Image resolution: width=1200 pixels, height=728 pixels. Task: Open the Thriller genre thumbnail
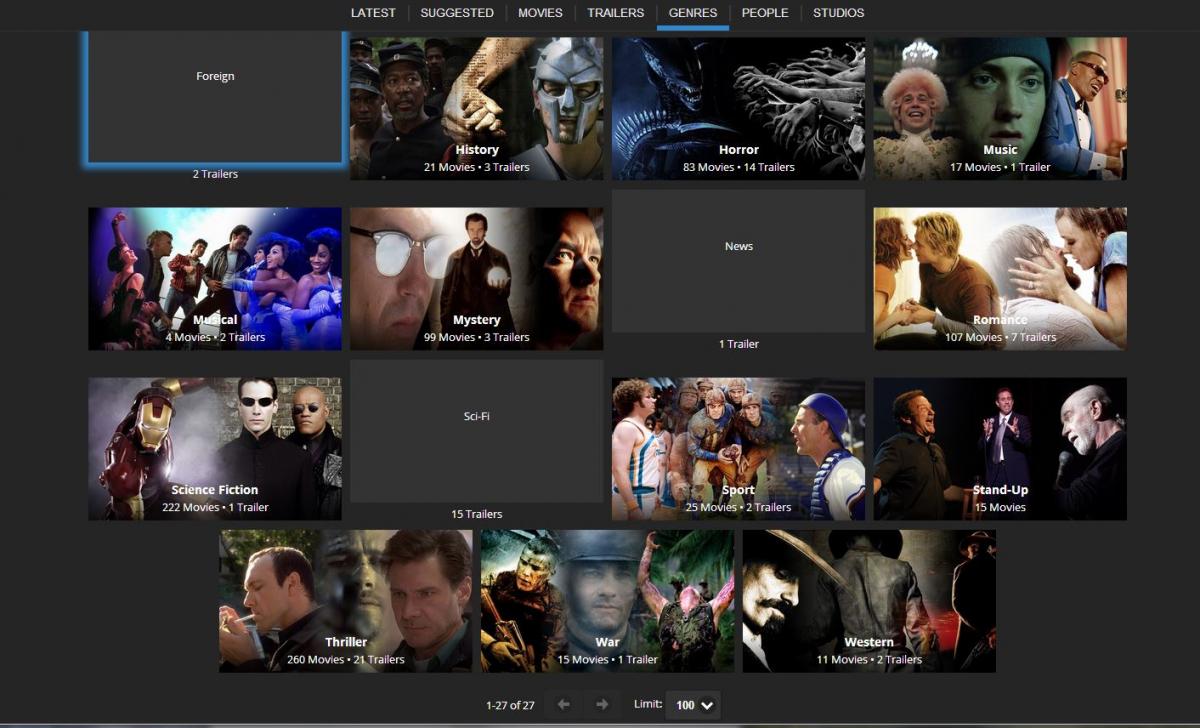(346, 601)
